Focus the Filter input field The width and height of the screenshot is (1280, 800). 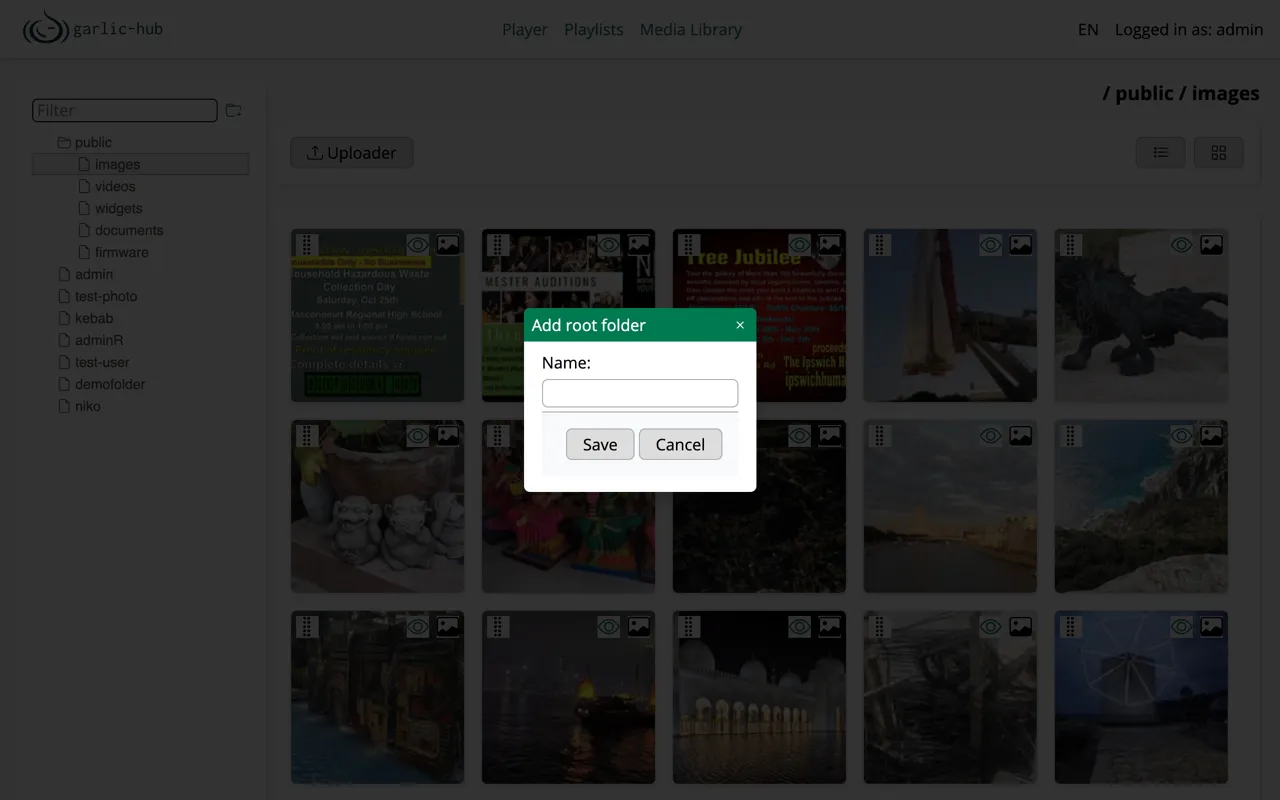click(125, 110)
